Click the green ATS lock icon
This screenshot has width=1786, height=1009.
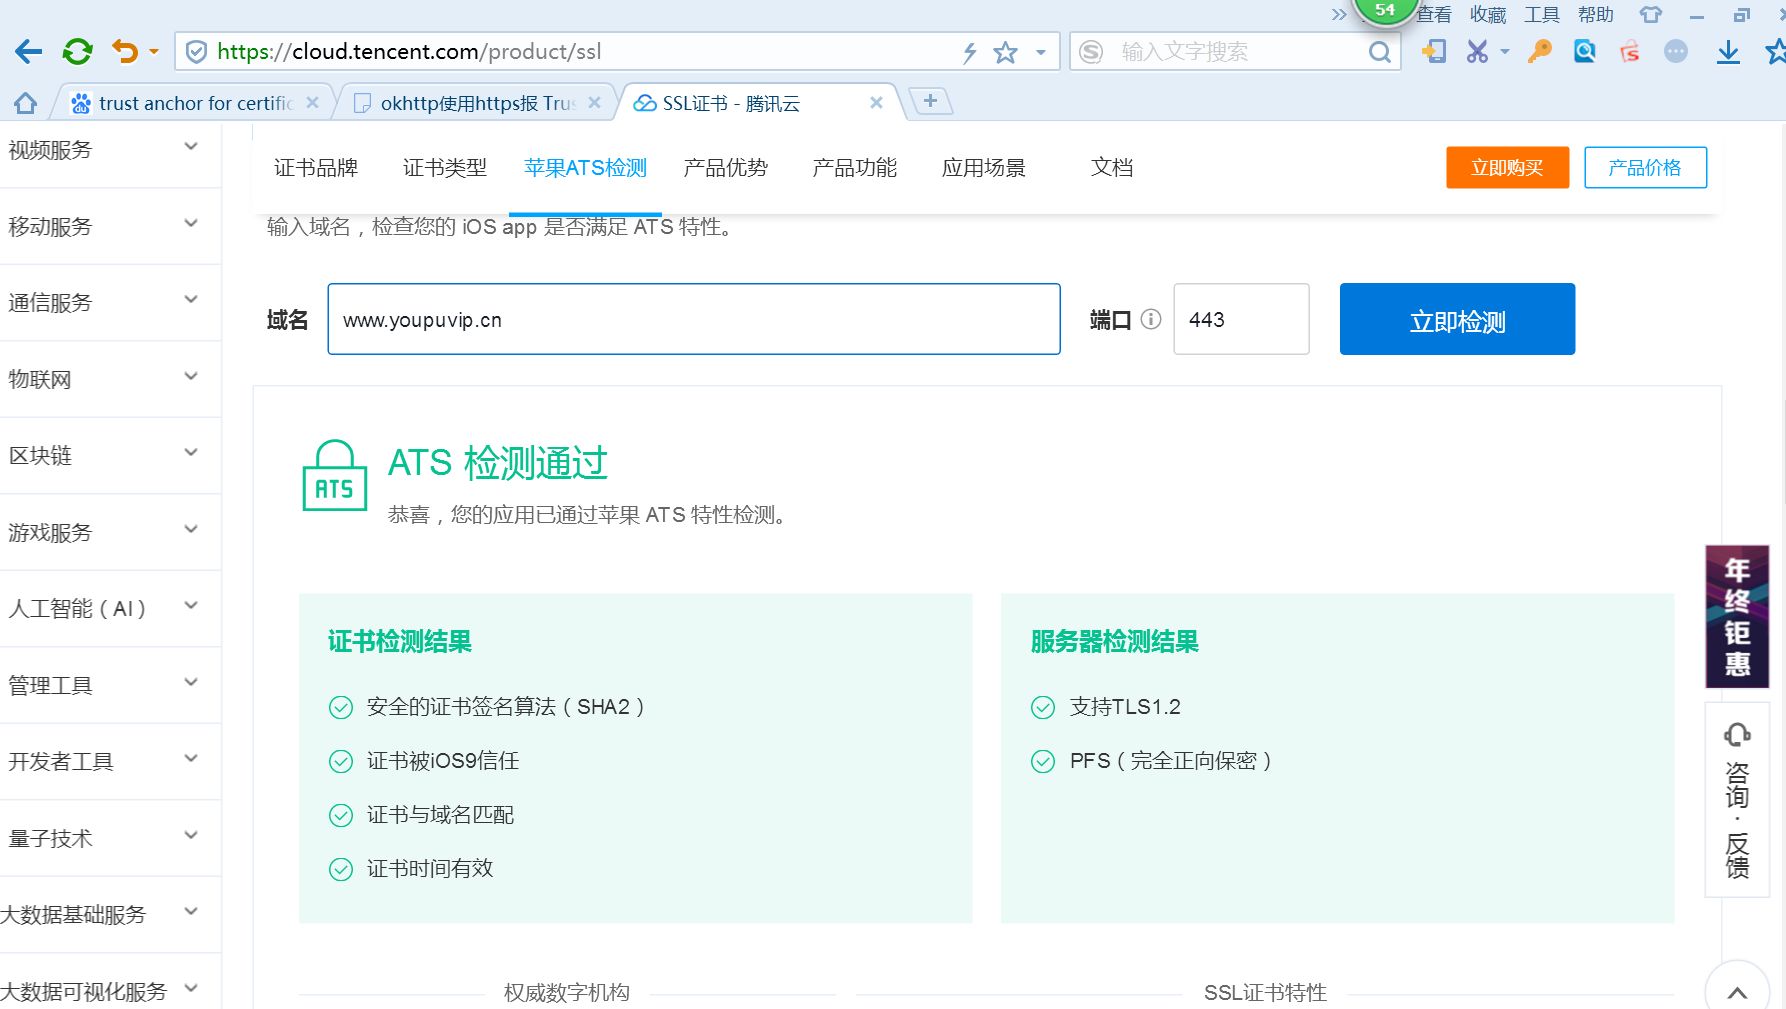[x=335, y=476]
